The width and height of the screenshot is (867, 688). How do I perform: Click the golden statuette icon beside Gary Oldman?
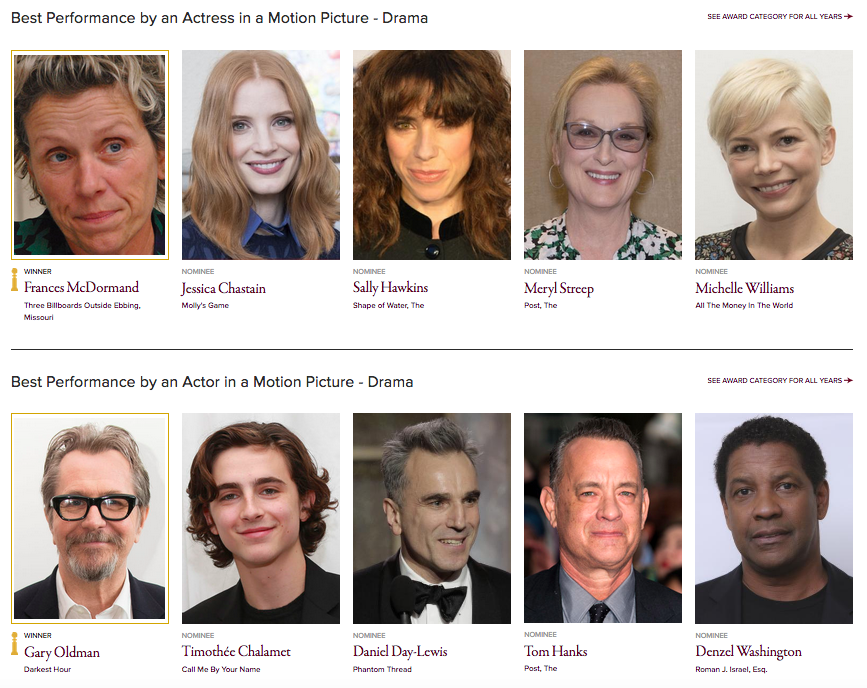pyautogui.click(x=14, y=643)
